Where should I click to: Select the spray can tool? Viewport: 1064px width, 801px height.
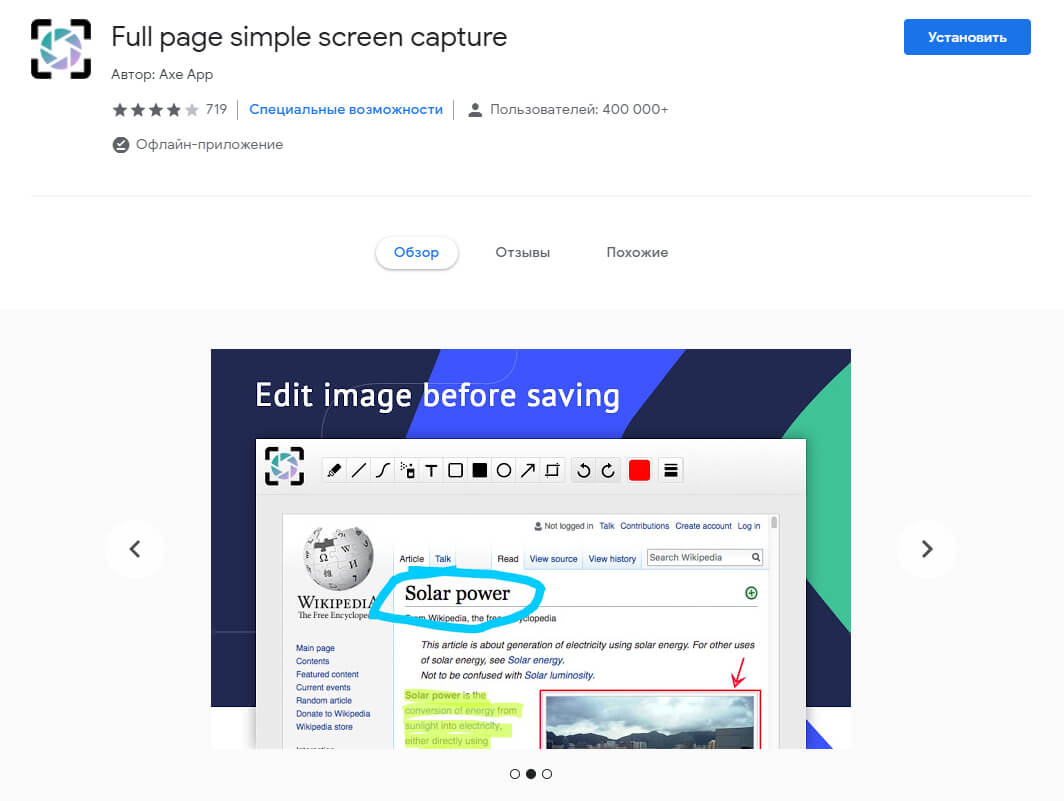pyautogui.click(x=407, y=470)
